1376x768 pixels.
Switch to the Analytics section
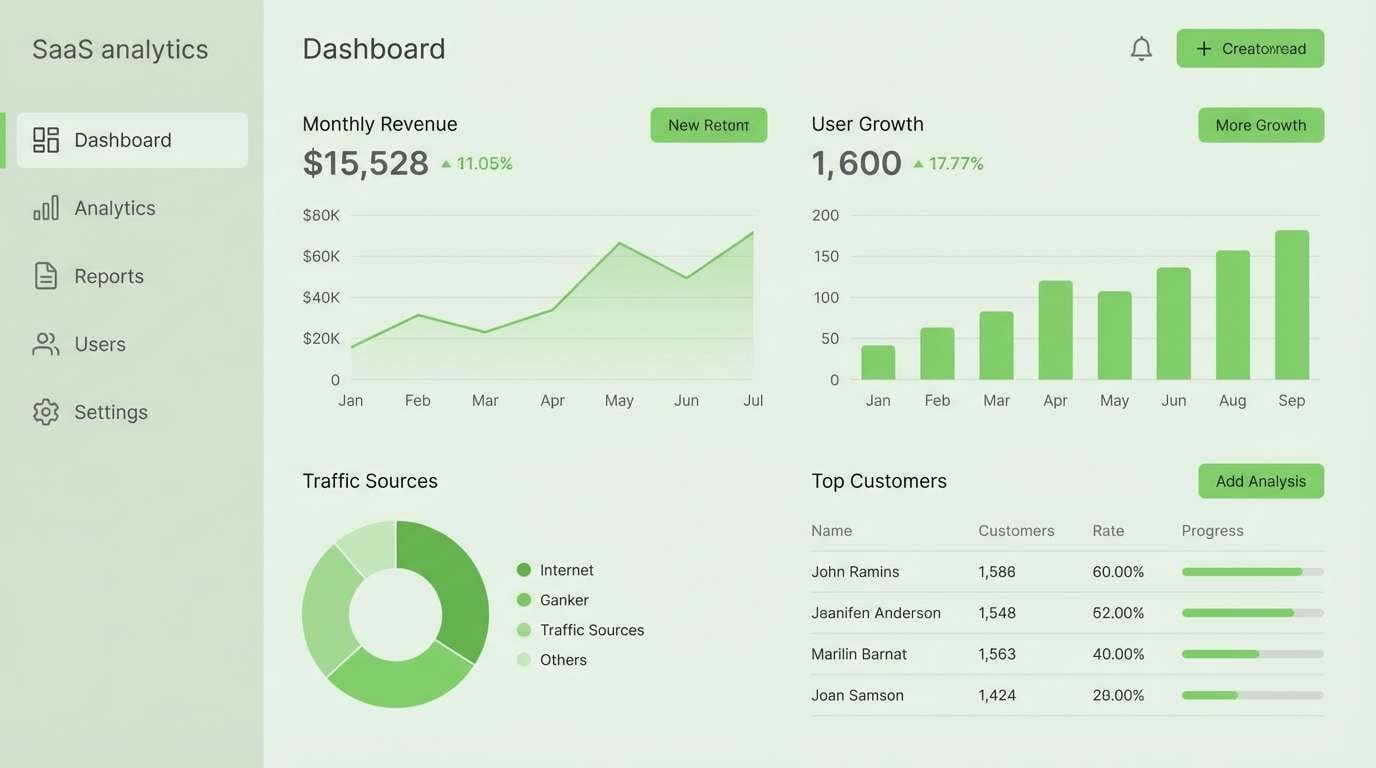(x=114, y=208)
